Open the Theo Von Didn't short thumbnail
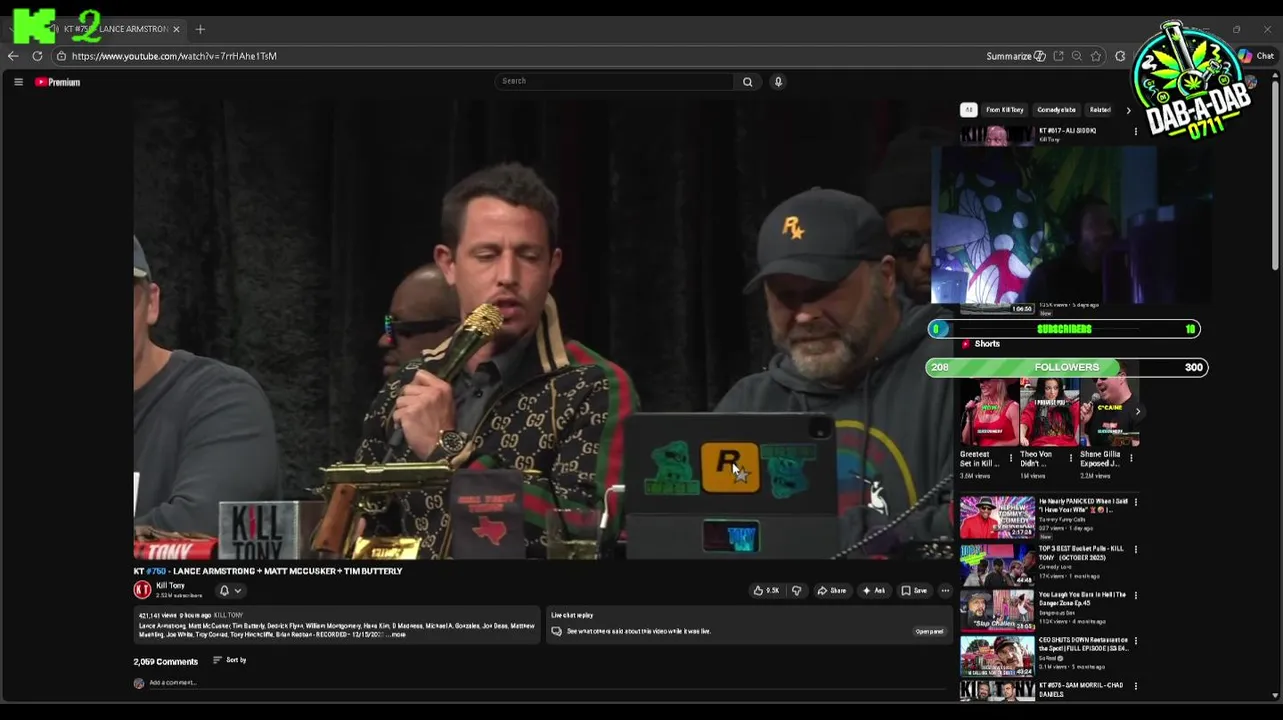 pos(1048,410)
